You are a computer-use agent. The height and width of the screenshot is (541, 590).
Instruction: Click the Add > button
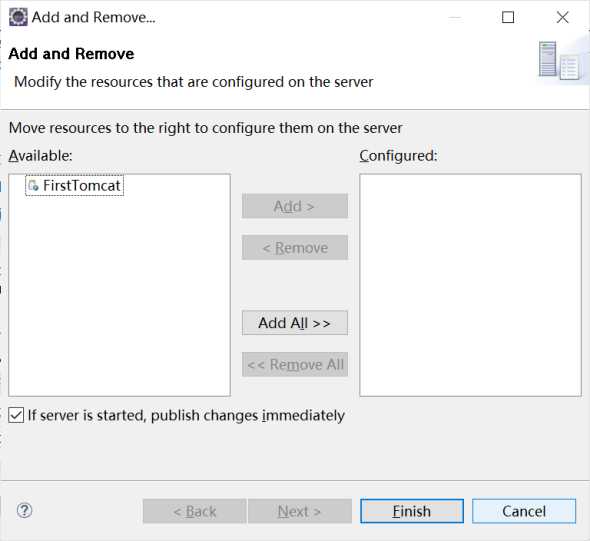click(x=295, y=206)
